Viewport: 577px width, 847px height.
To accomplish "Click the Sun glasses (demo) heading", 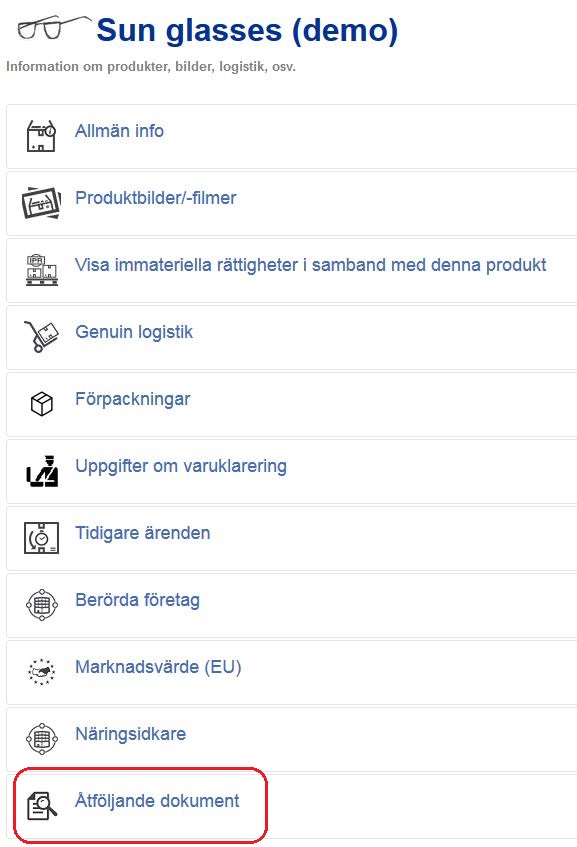I will click(x=247, y=30).
